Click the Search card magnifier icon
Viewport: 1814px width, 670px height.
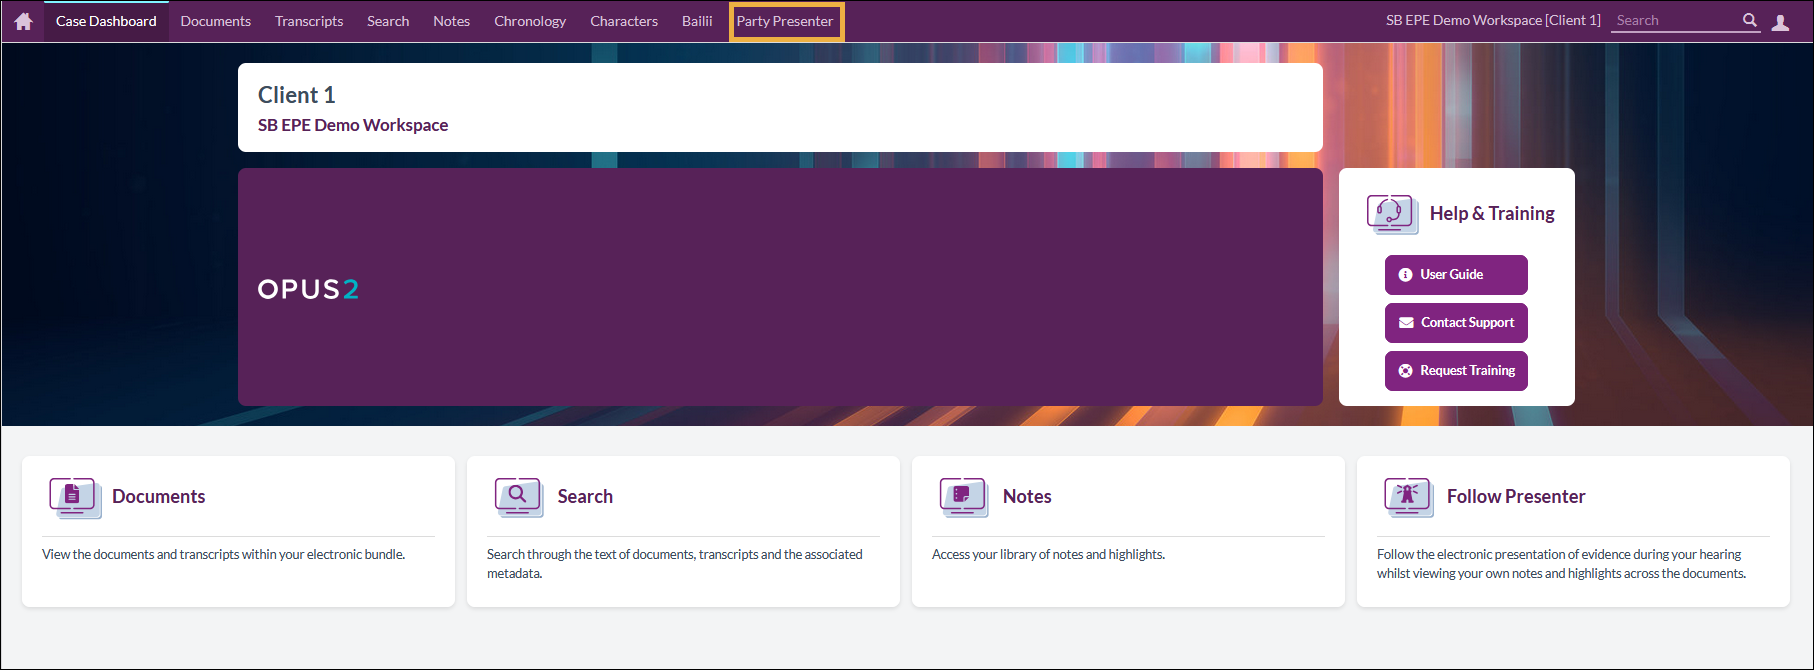[x=519, y=497]
